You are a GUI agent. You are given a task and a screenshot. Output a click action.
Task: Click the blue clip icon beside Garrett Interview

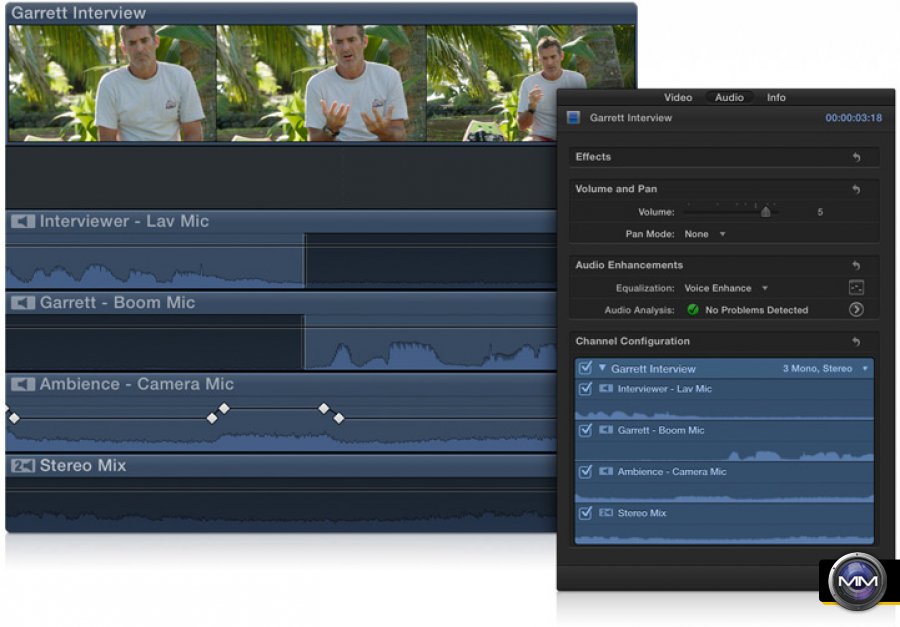[x=573, y=118]
